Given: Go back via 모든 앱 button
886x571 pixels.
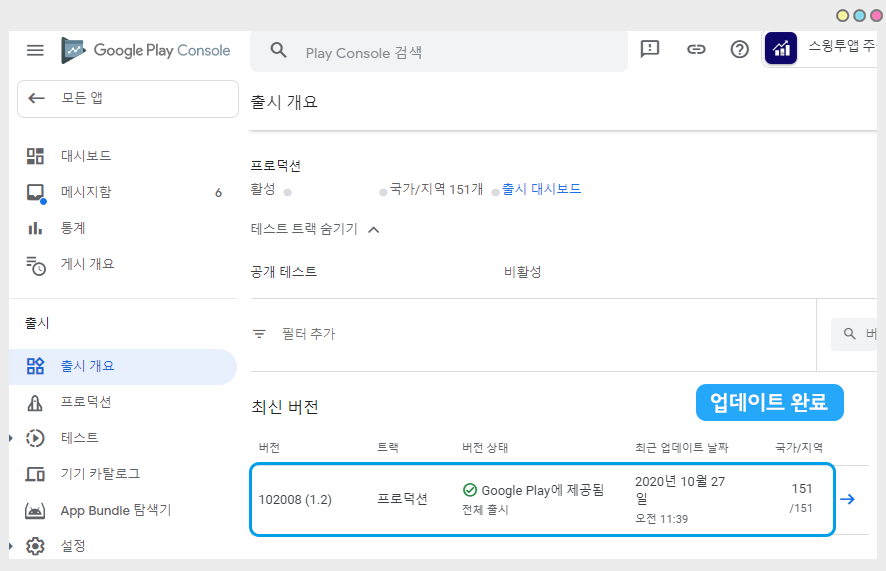Looking at the screenshot, I should pyautogui.click(x=128, y=98).
